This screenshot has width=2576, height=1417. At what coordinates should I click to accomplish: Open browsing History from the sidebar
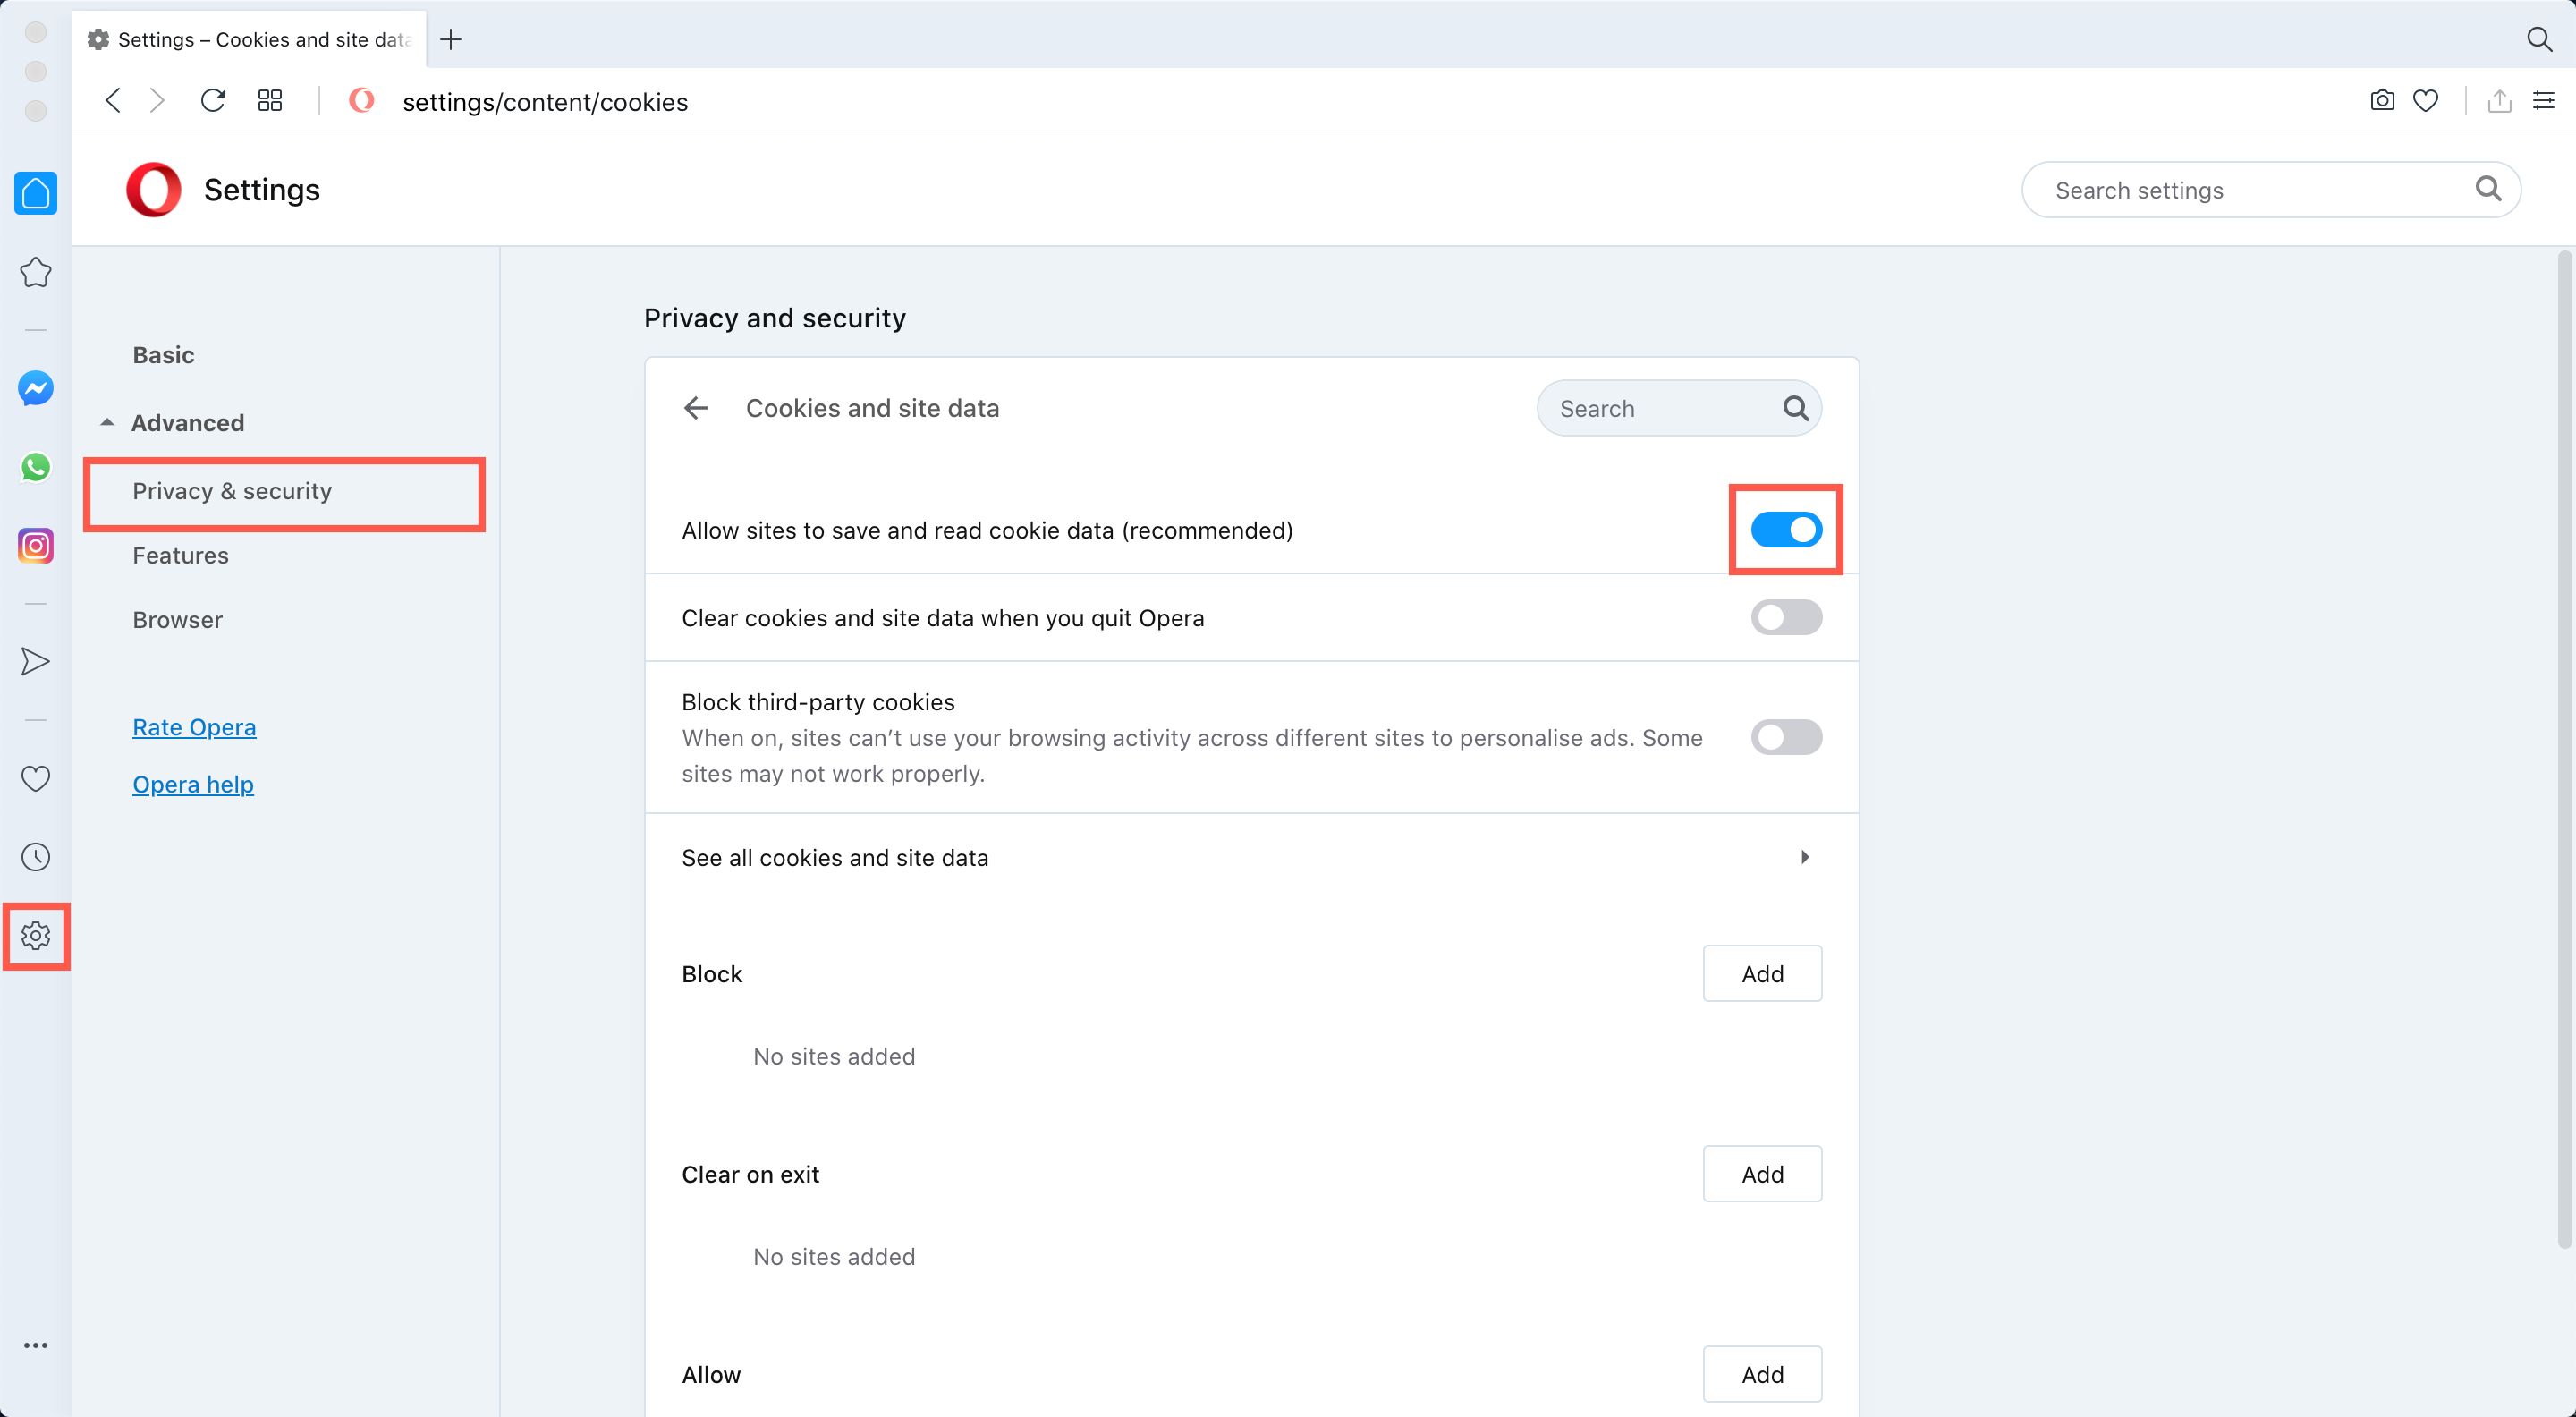point(35,856)
